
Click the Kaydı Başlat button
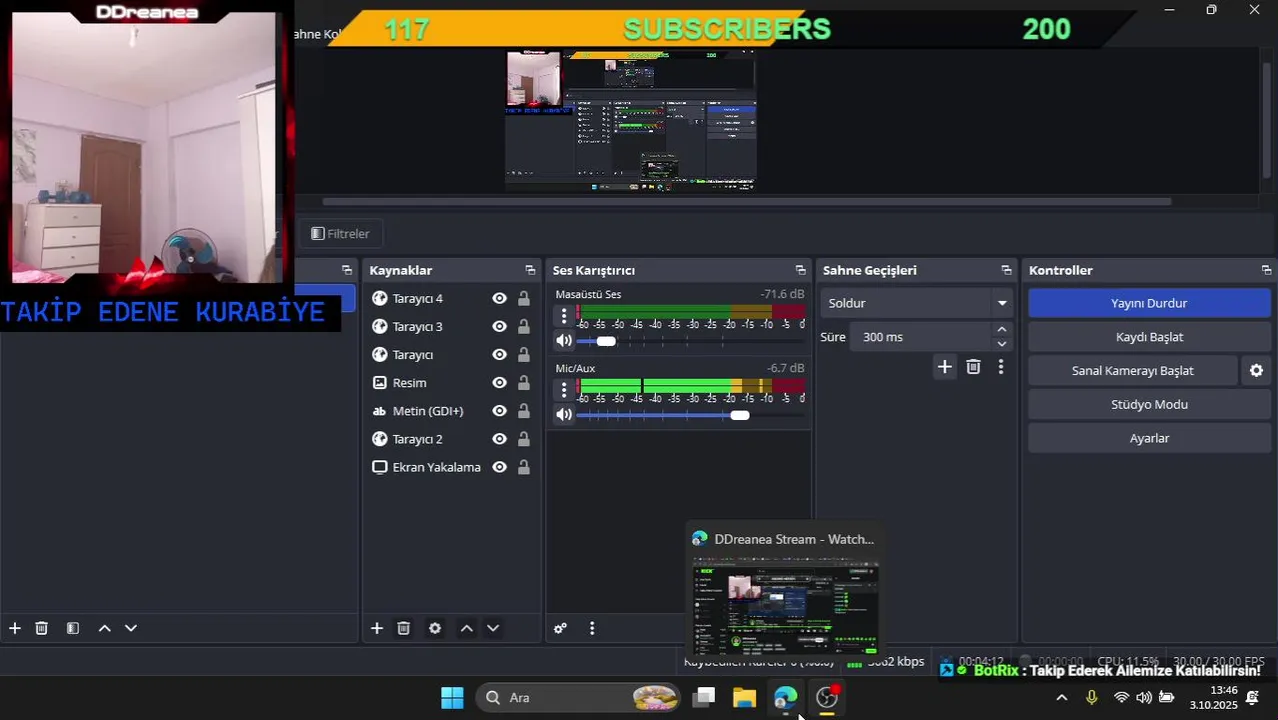click(1149, 337)
